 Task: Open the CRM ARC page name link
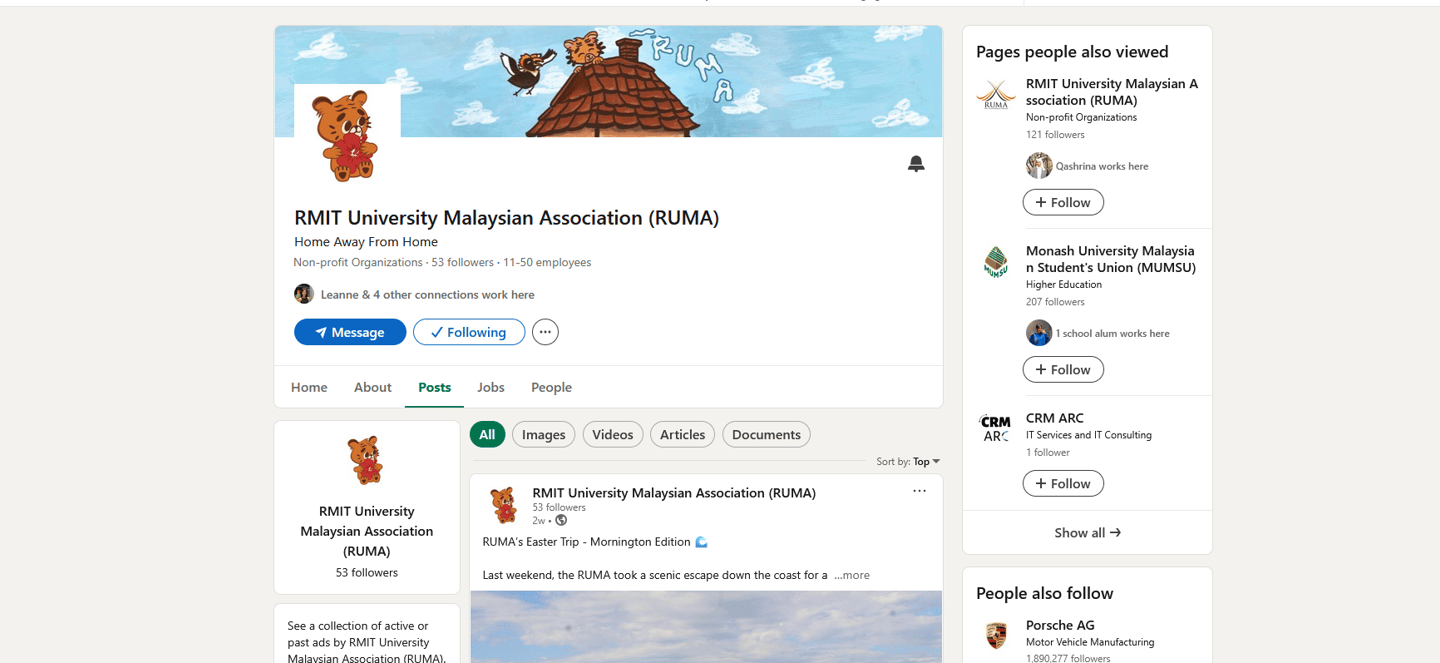1055,418
